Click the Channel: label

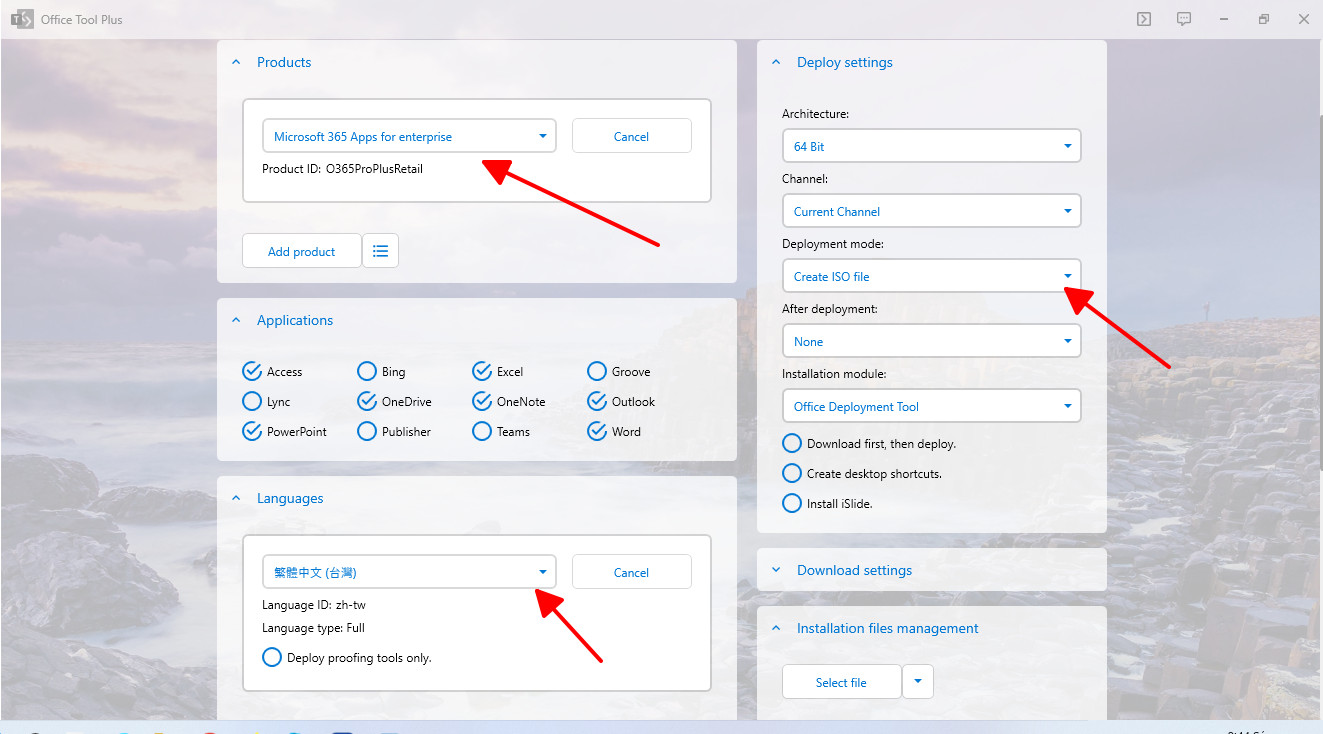pos(805,179)
